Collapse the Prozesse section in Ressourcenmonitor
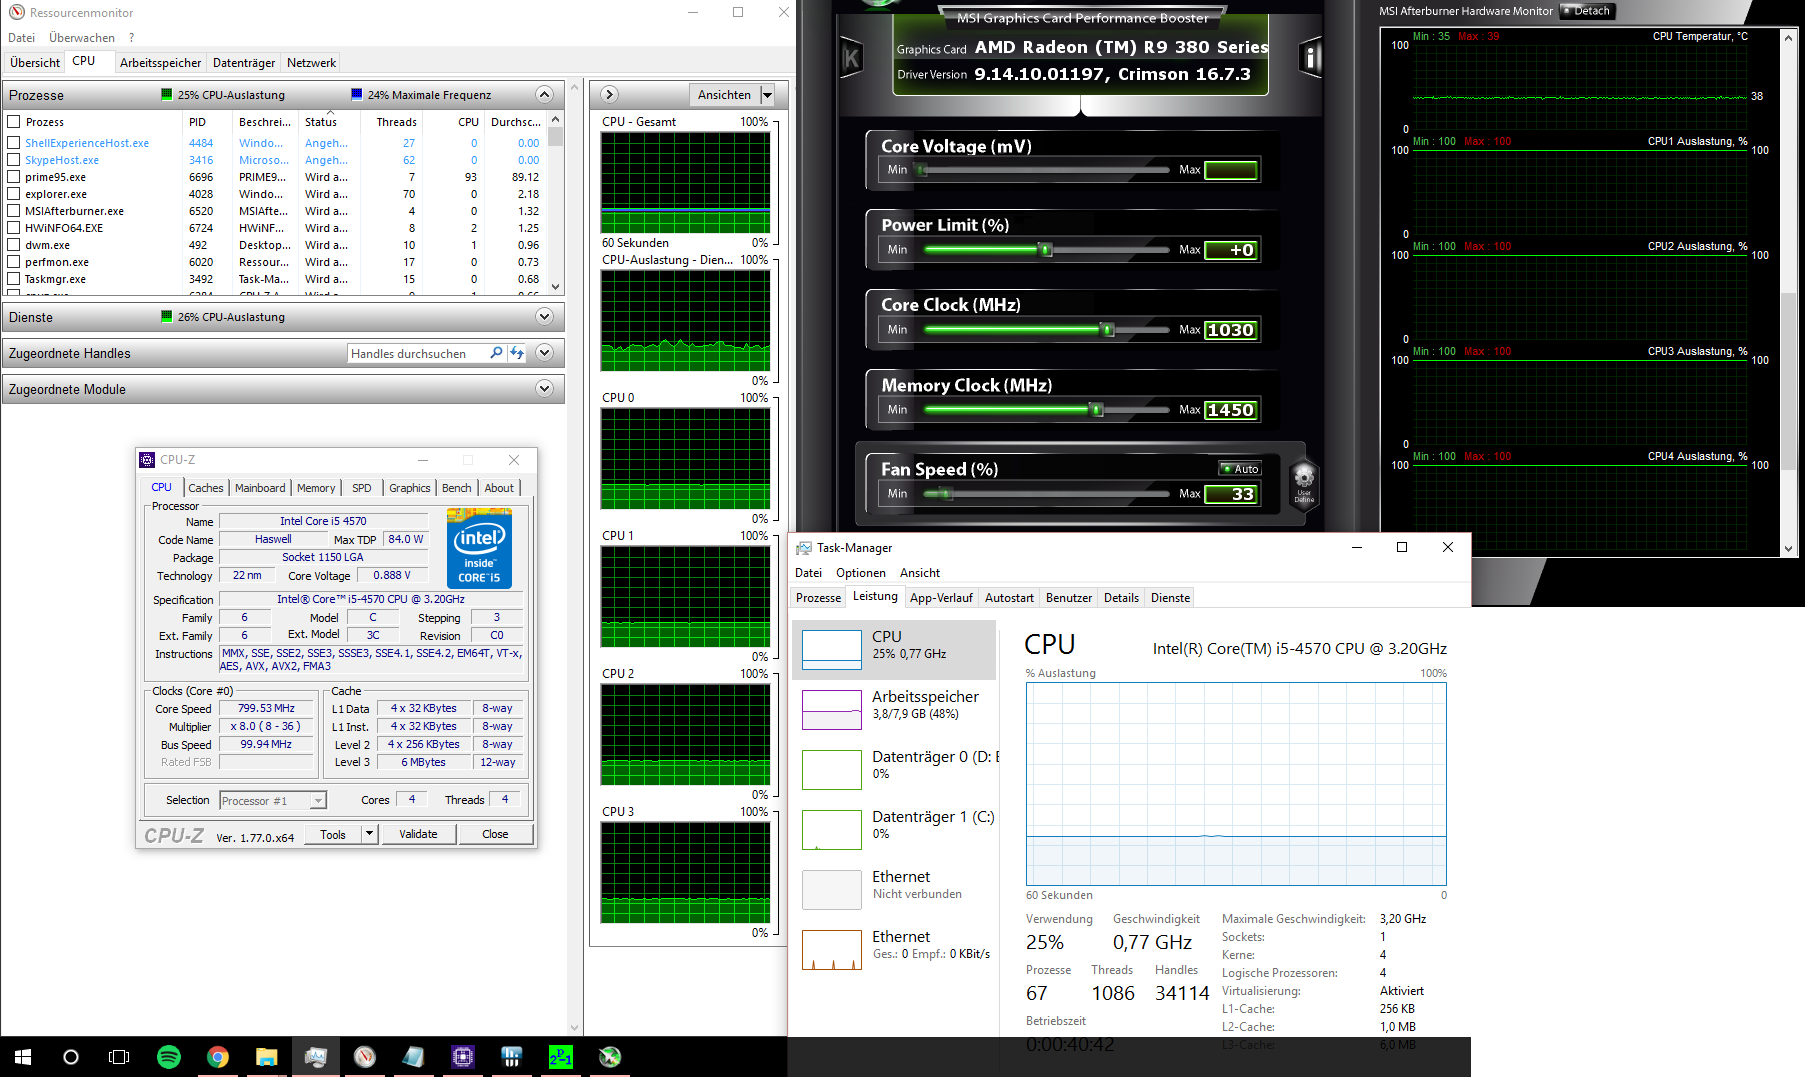Image resolution: width=1805 pixels, height=1077 pixels. 544,94
